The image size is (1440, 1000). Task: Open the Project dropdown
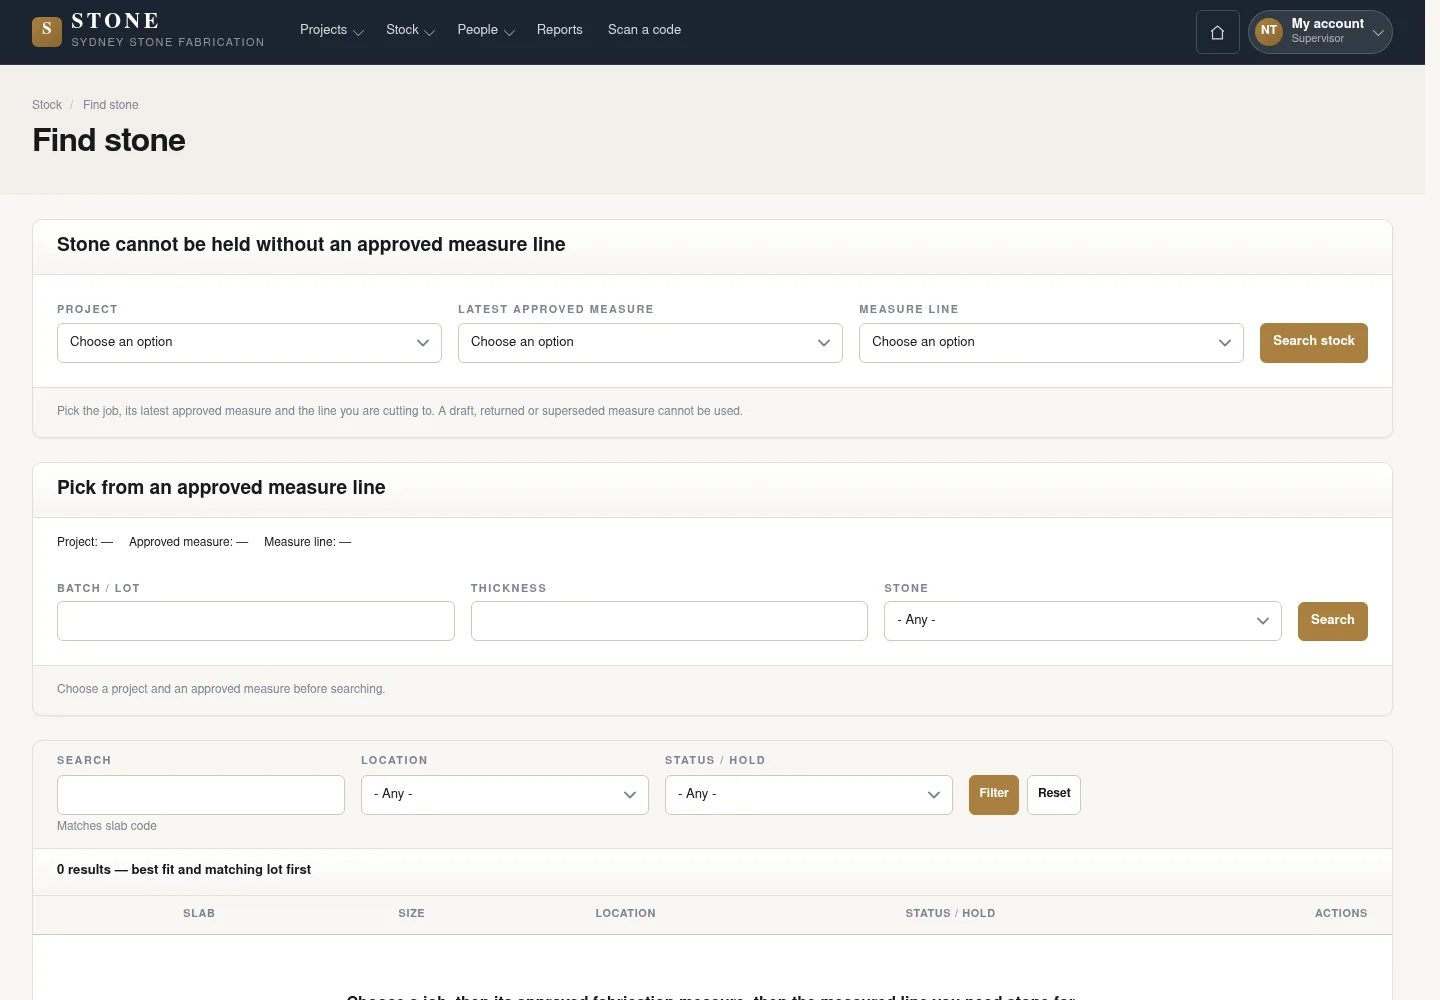[x=249, y=343]
